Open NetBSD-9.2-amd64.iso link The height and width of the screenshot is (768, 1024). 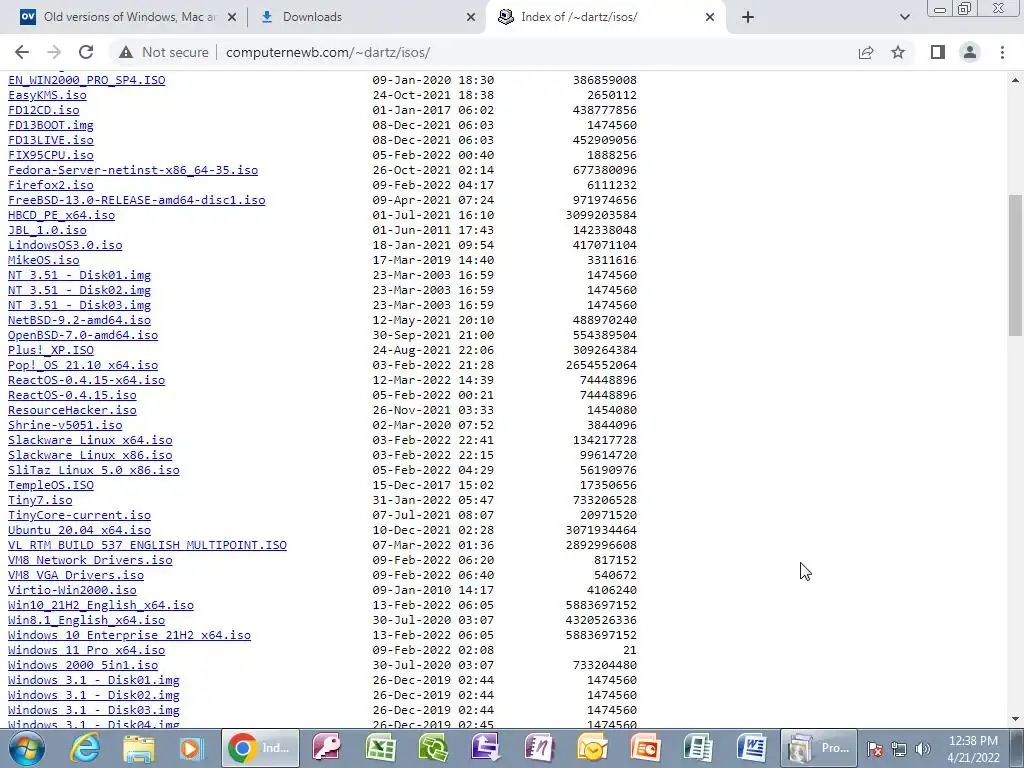tap(79, 320)
